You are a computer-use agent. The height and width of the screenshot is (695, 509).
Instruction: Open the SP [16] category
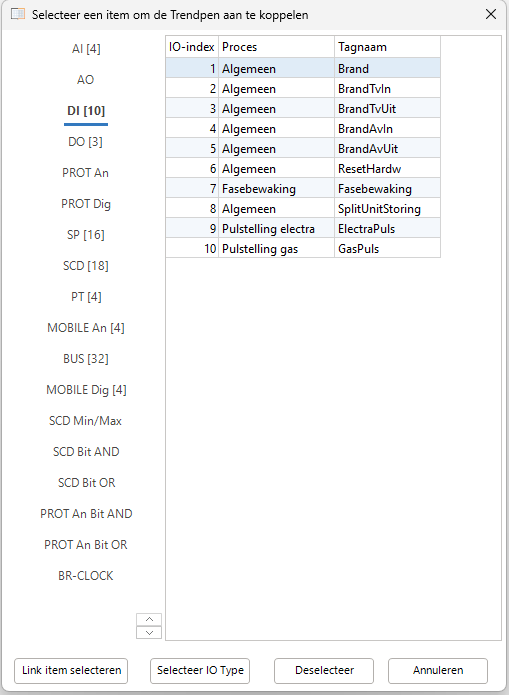pos(86,235)
